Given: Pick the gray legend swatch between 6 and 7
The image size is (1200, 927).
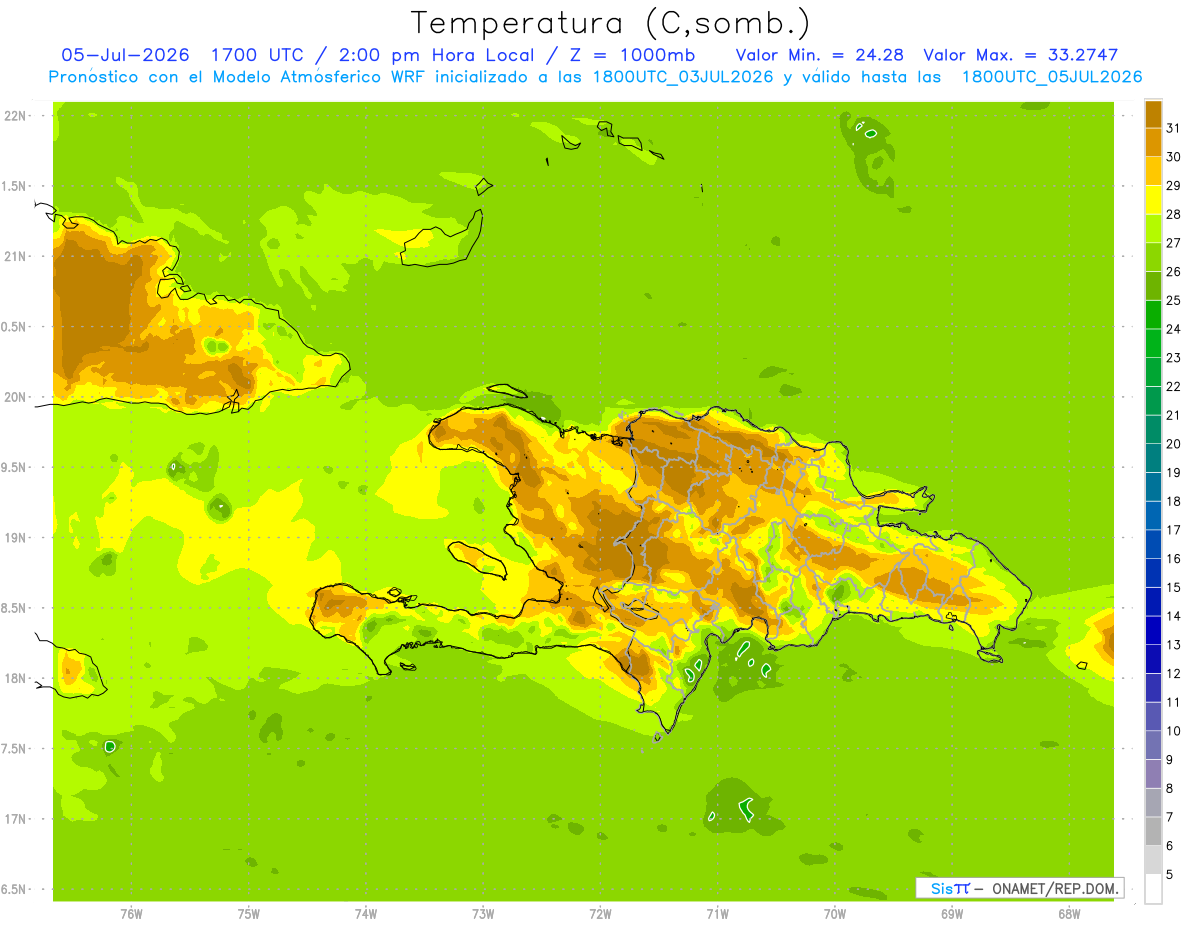Looking at the screenshot, I should (x=1153, y=831).
